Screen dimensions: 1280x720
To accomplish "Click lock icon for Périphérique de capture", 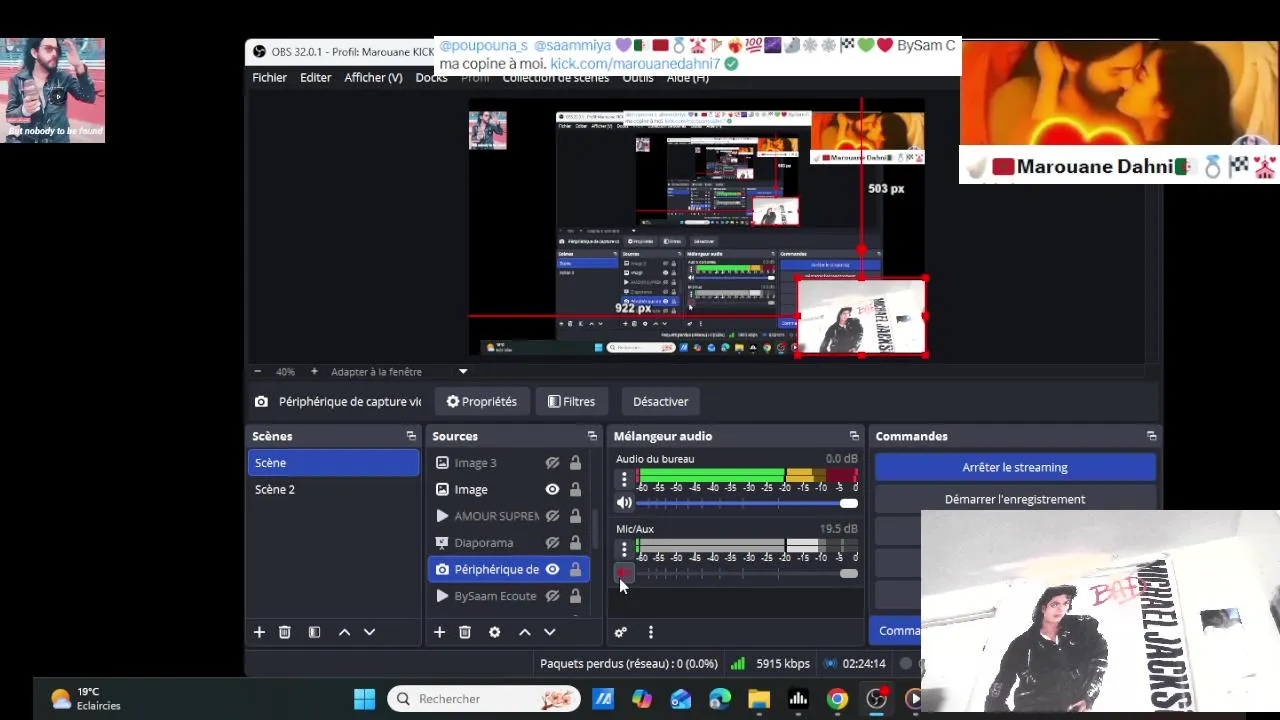I will pos(575,569).
